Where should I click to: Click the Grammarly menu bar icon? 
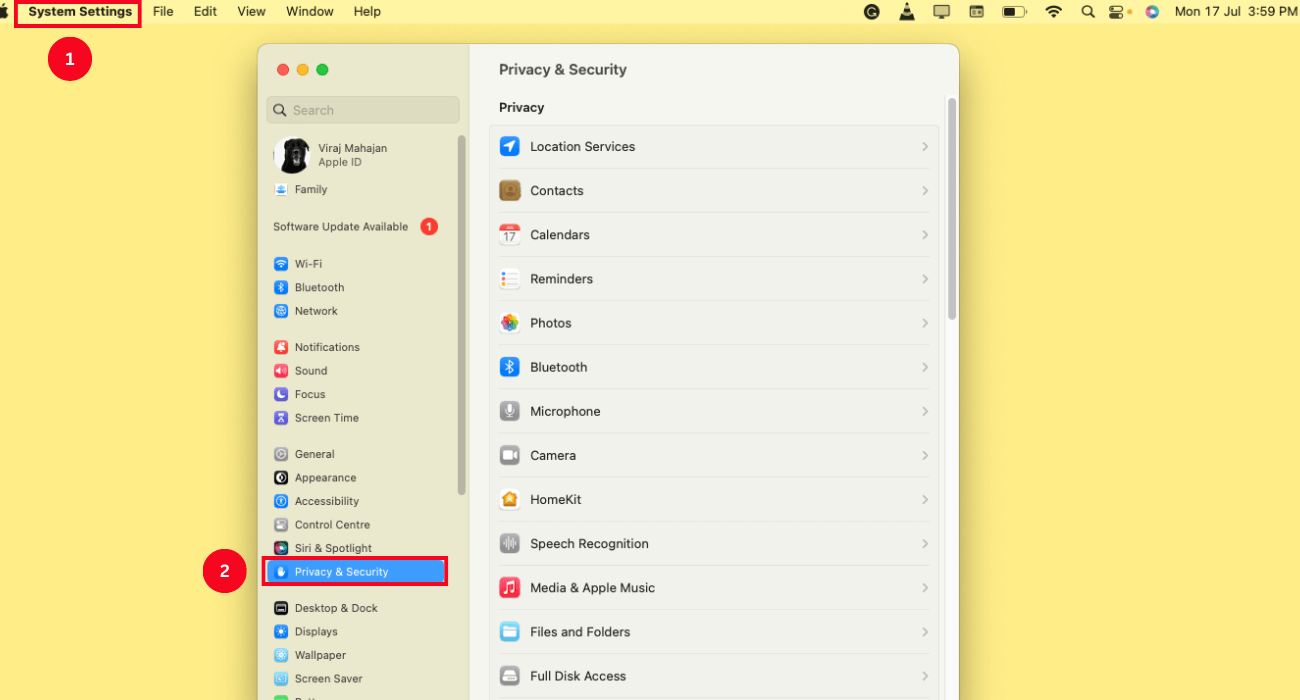click(x=872, y=12)
